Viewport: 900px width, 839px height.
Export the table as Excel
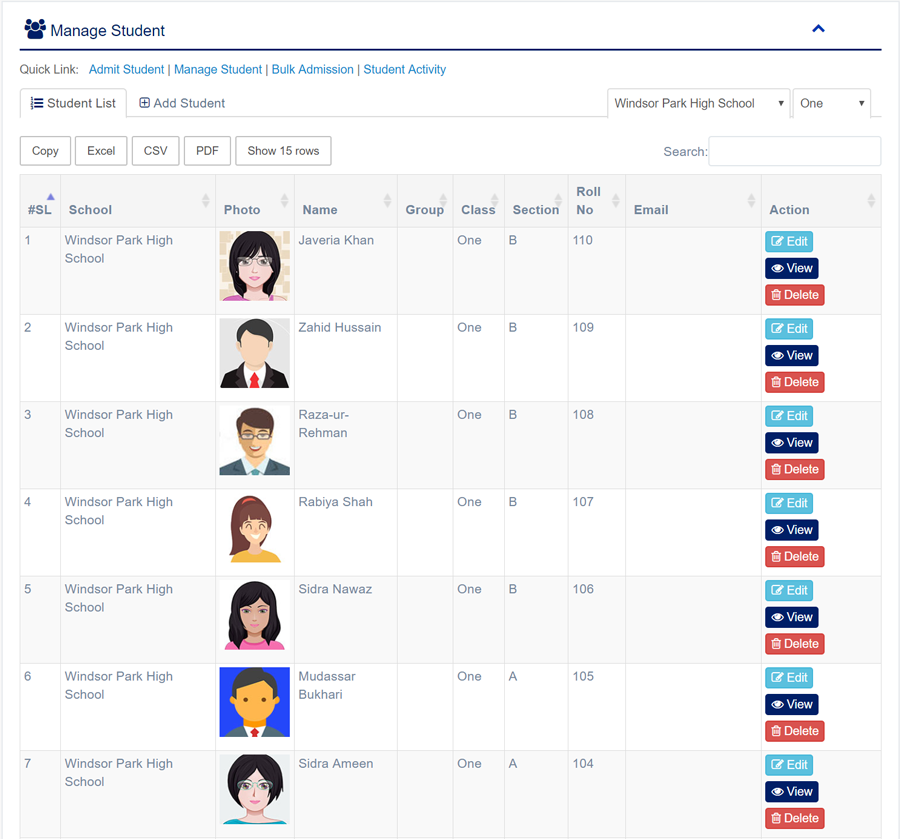click(101, 151)
